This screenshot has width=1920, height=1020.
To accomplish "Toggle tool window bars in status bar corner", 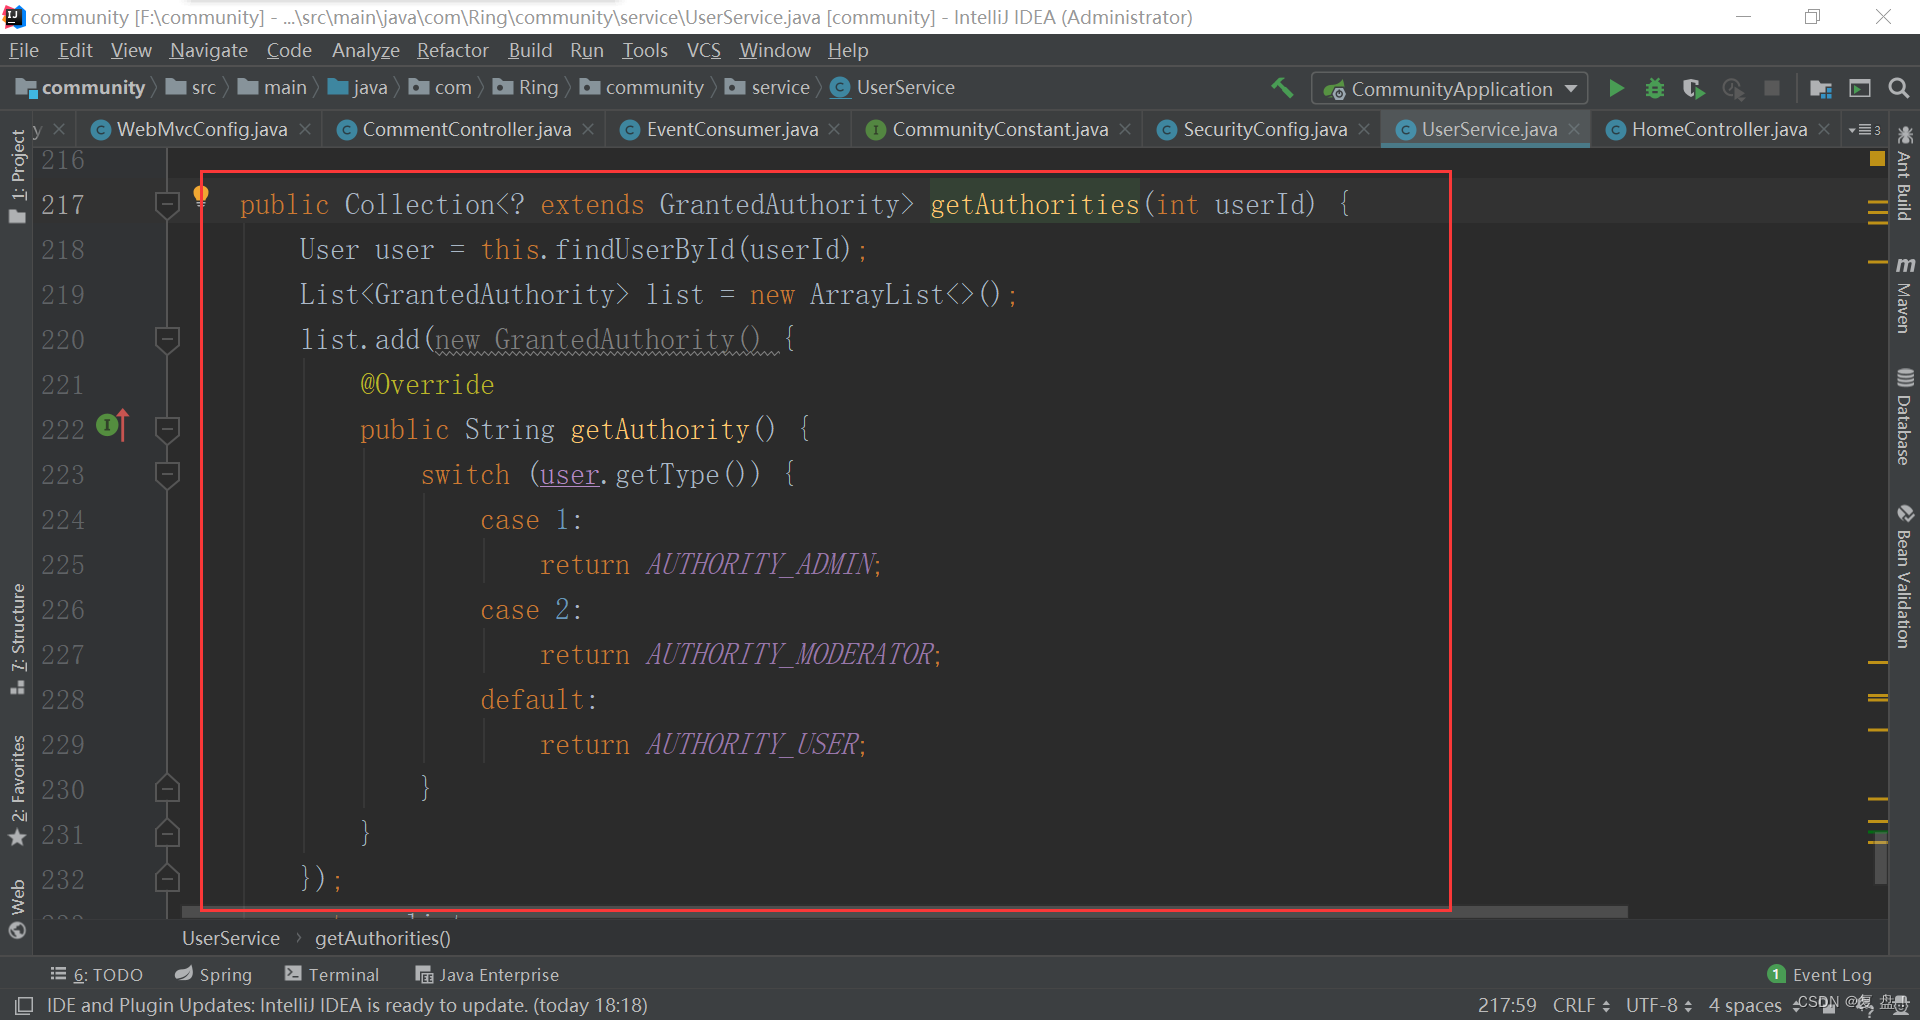I will click(x=24, y=1005).
